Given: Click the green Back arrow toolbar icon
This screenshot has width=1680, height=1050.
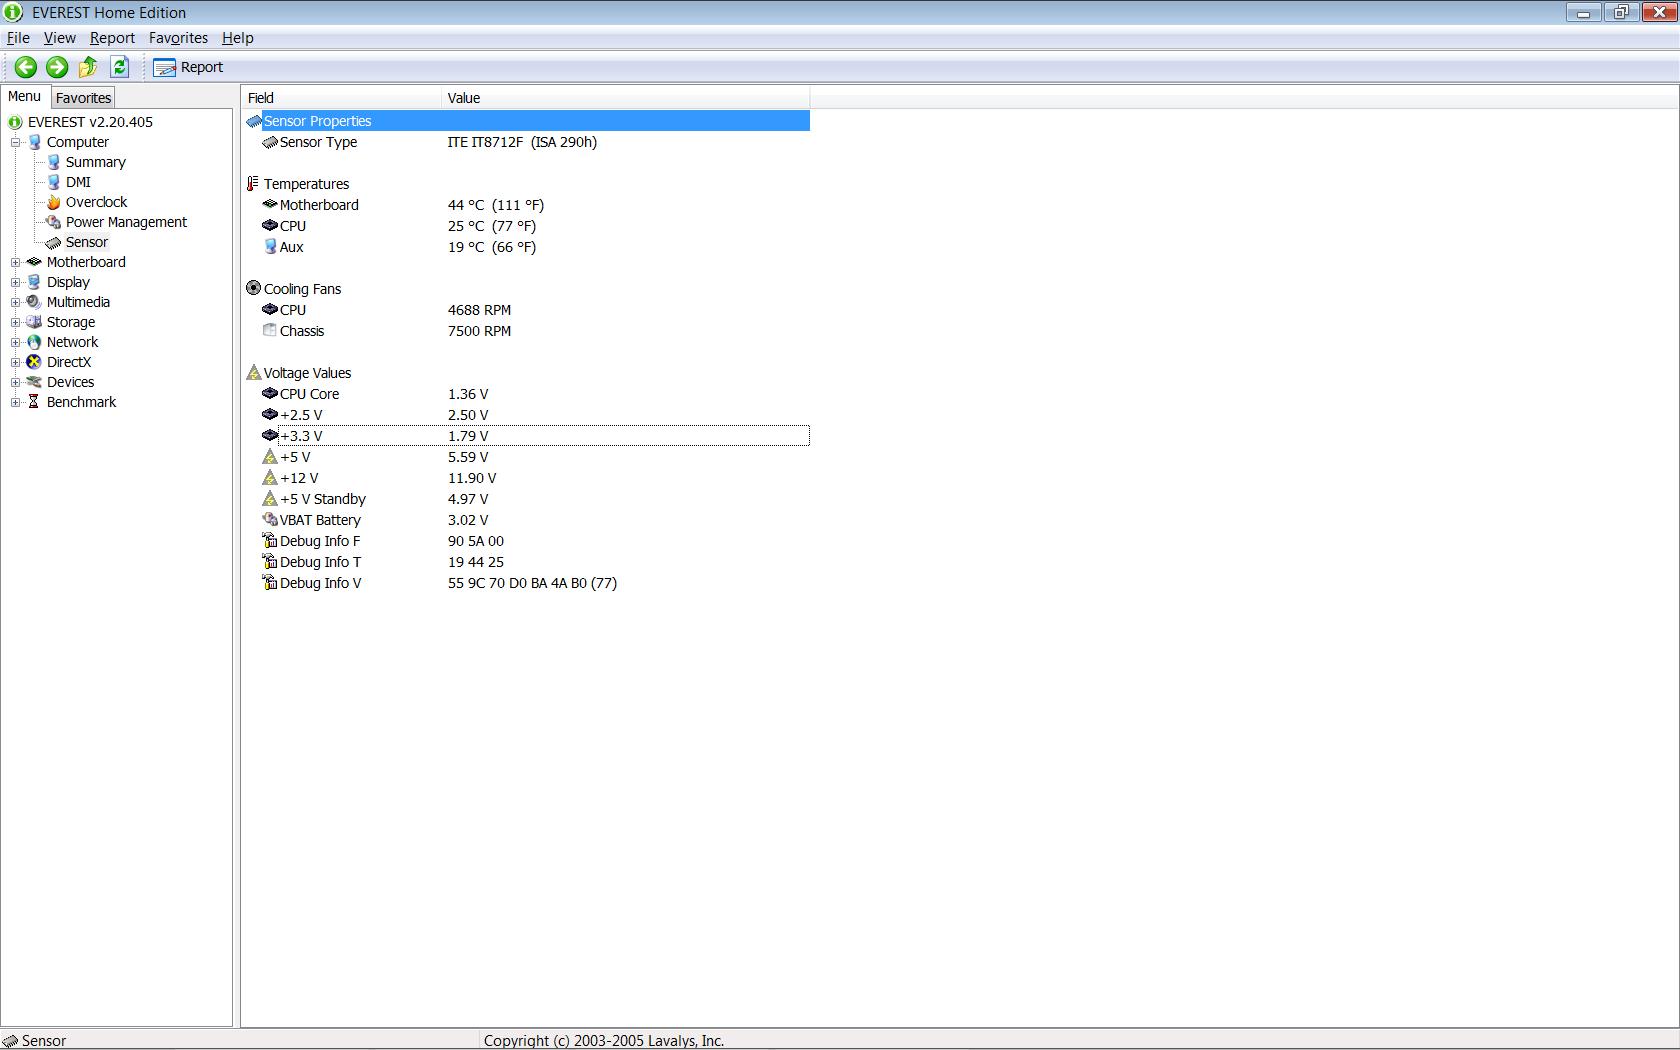Looking at the screenshot, I should click(x=26, y=67).
